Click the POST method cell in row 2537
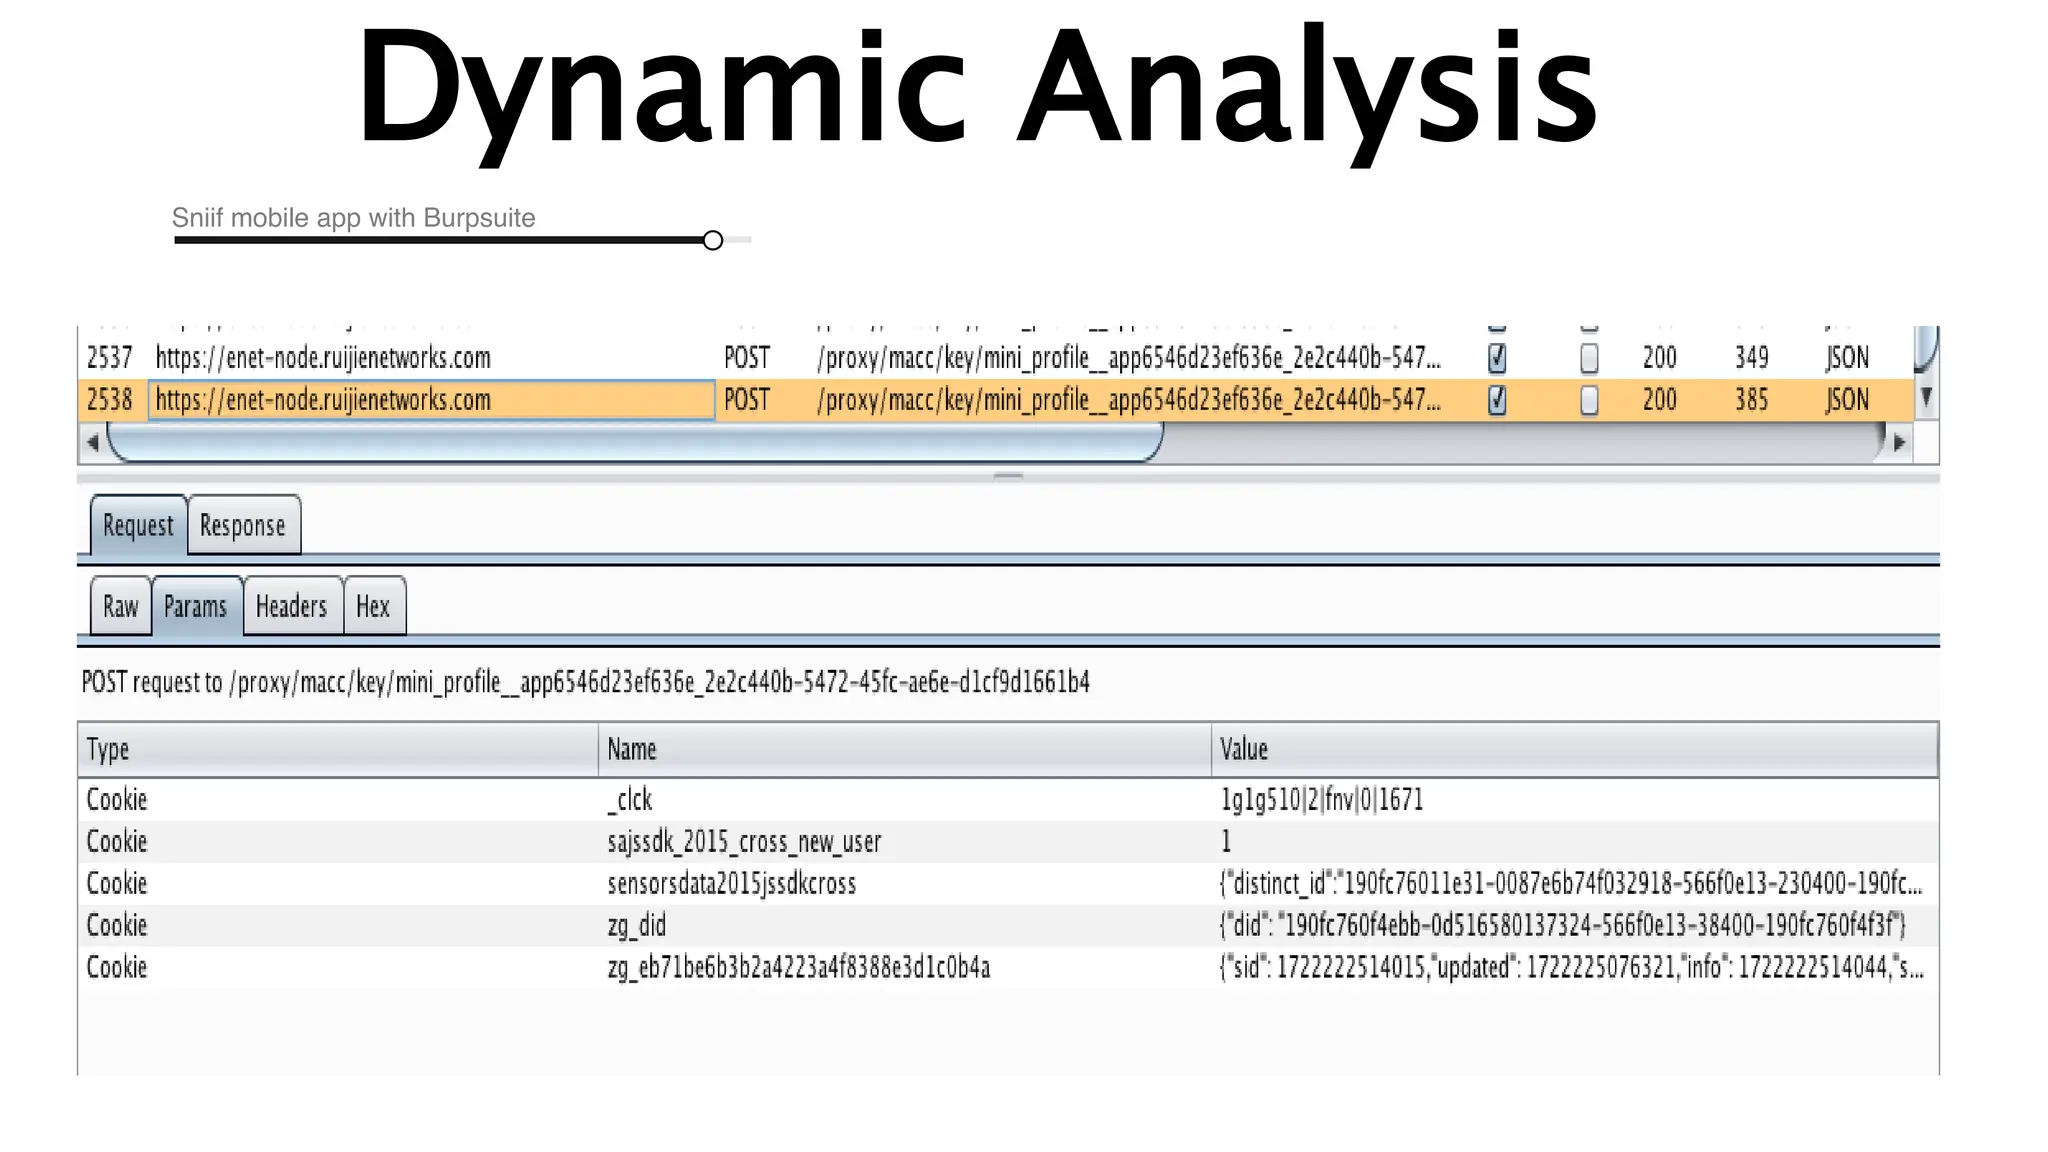 coord(747,358)
